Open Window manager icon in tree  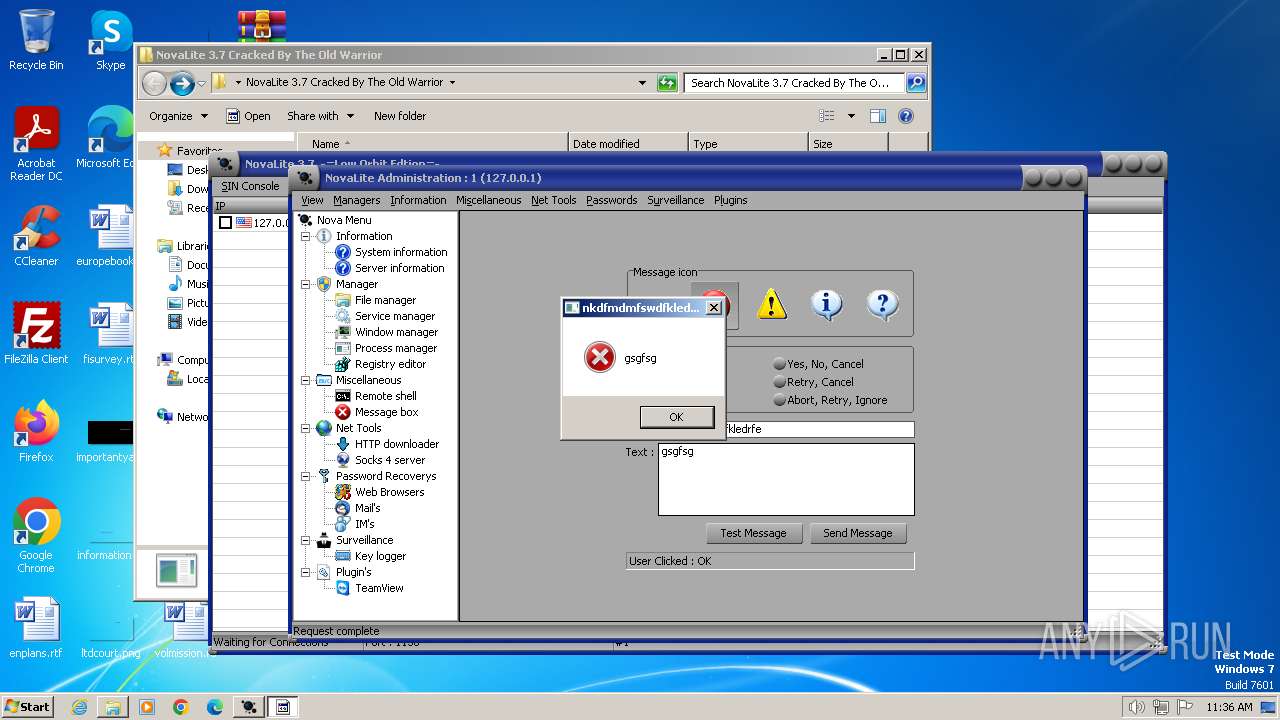click(x=343, y=332)
